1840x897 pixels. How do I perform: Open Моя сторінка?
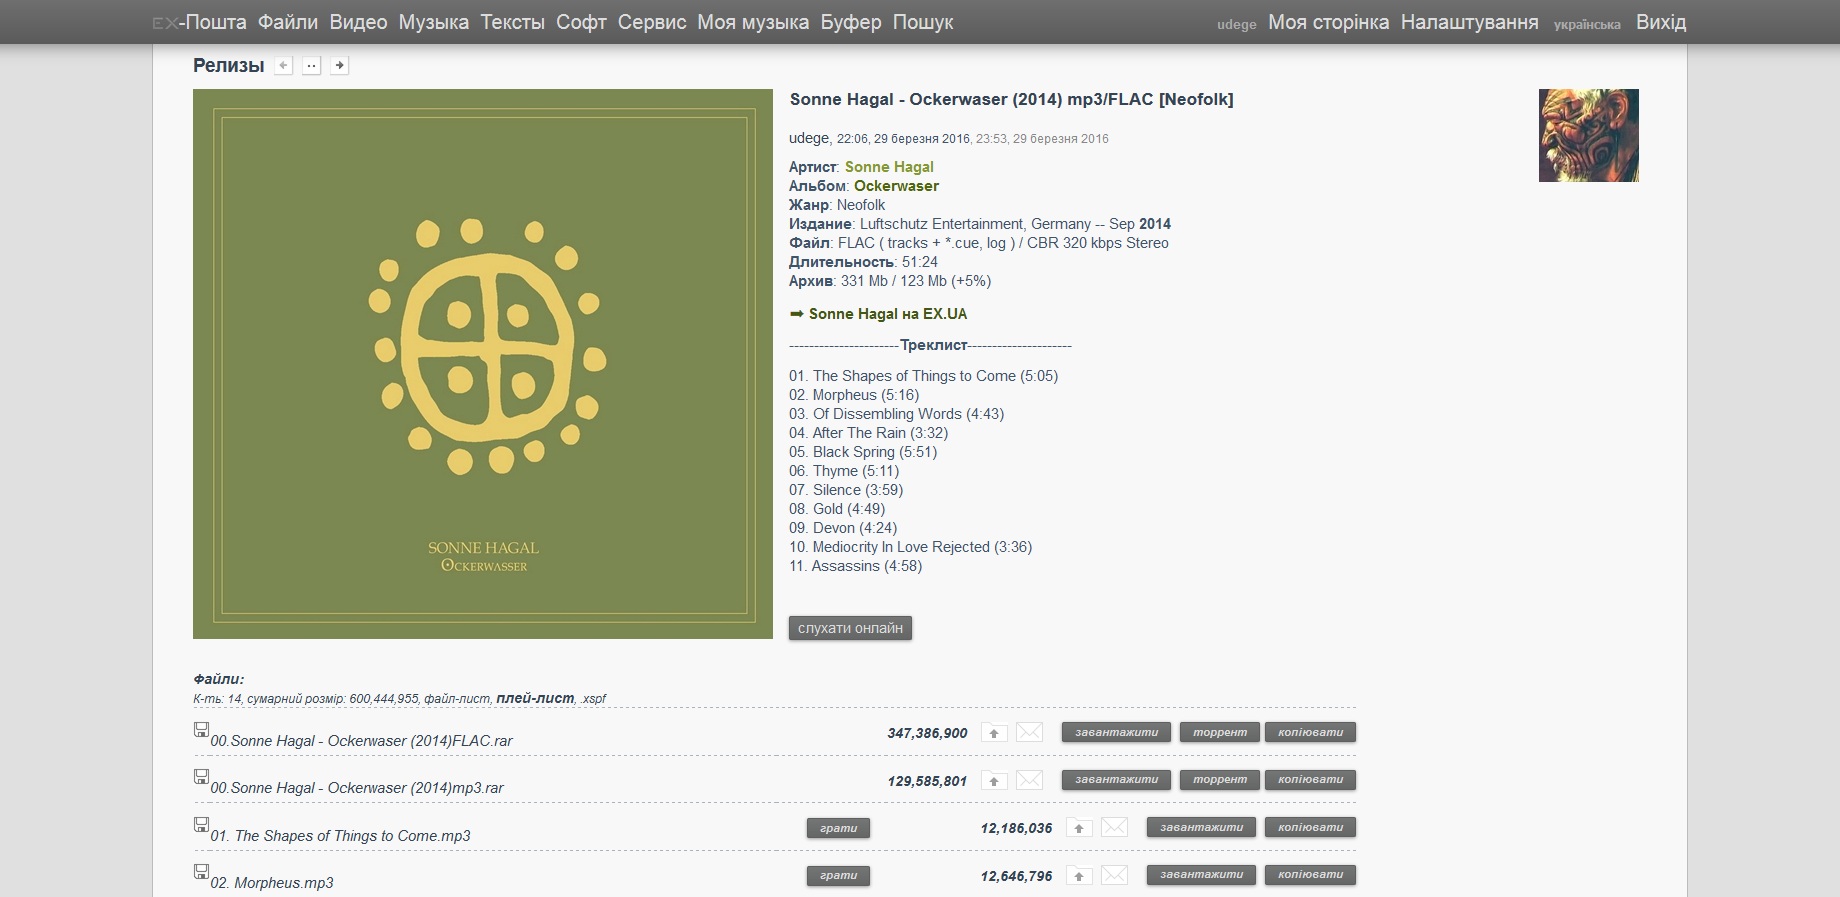coord(1328,22)
